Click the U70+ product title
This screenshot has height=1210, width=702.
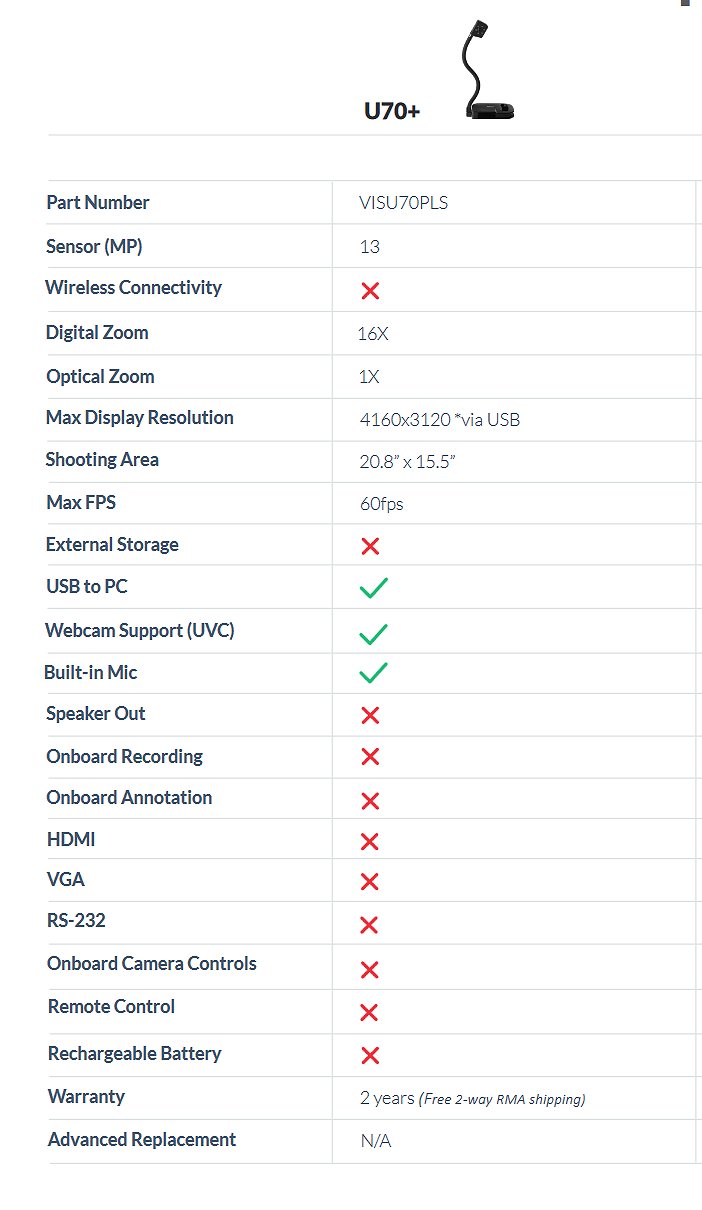[392, 111]
